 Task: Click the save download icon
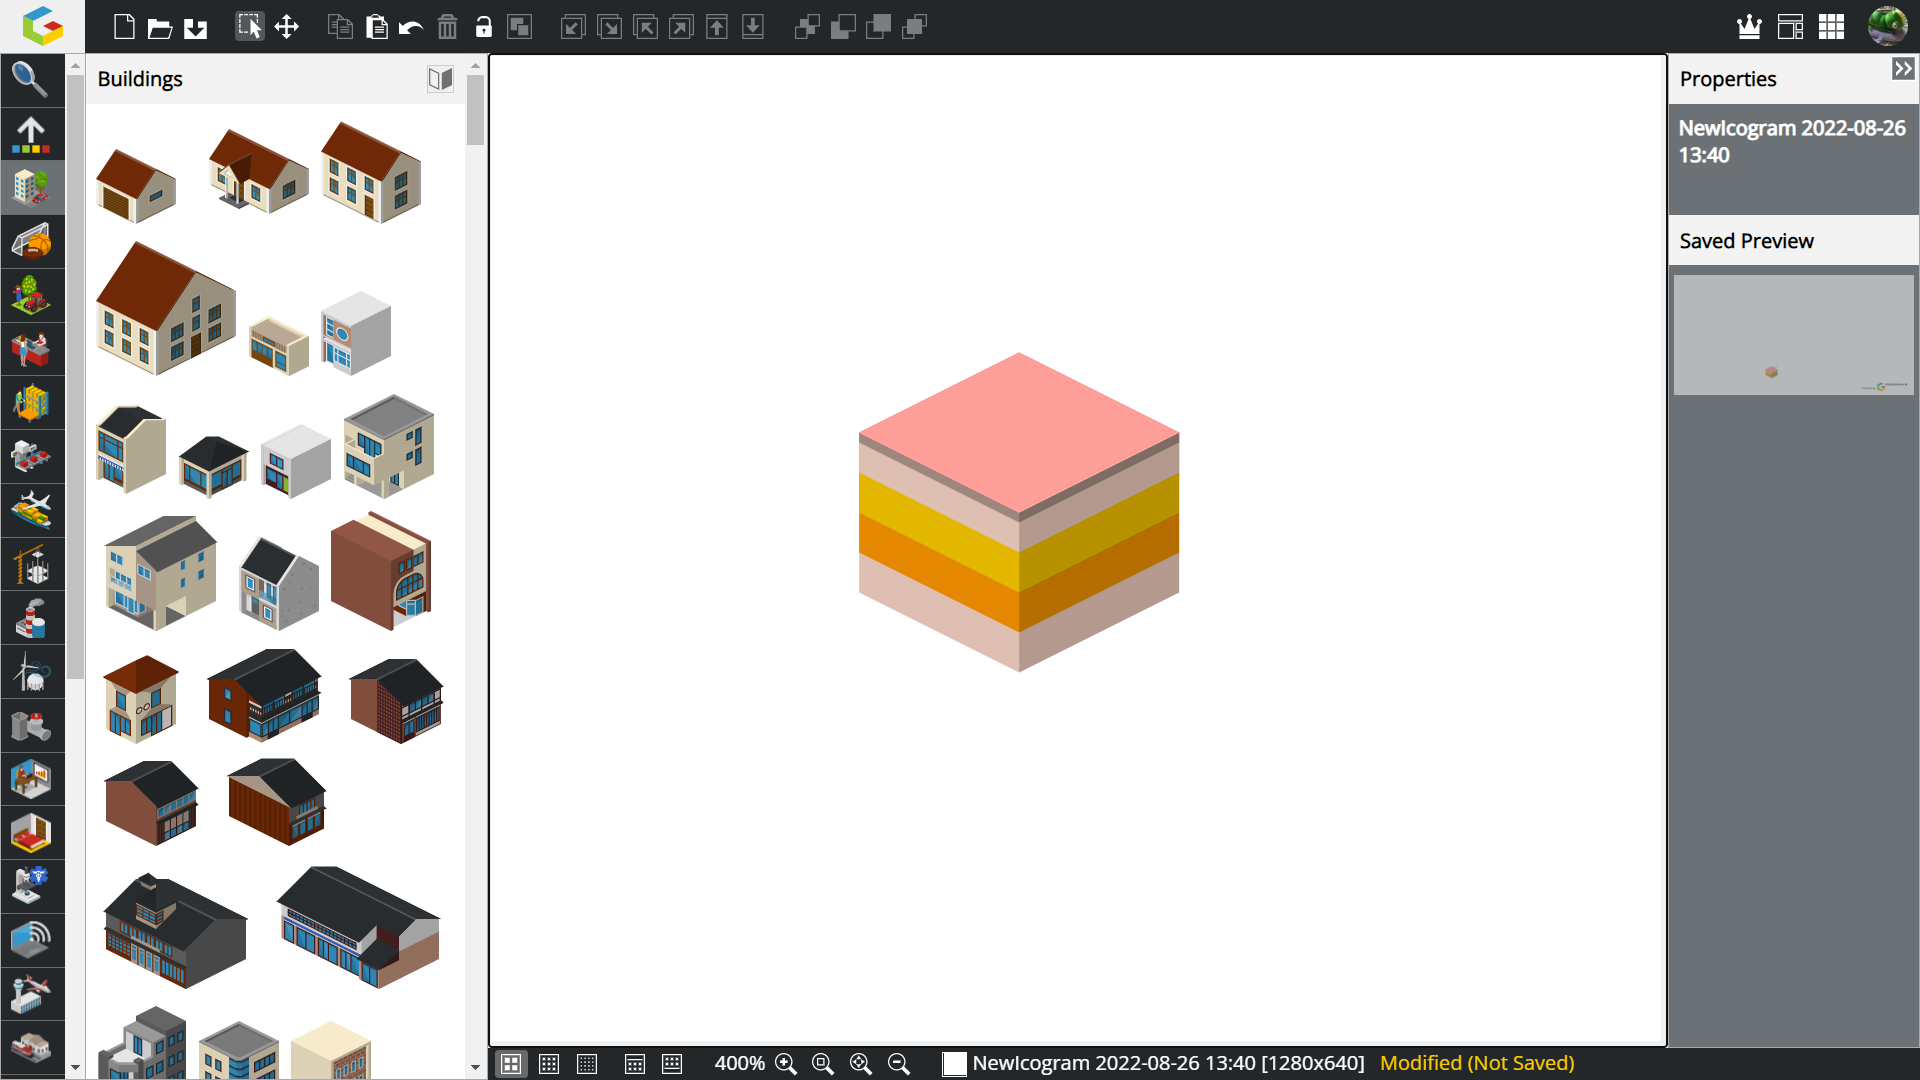(x=196, y=27)
